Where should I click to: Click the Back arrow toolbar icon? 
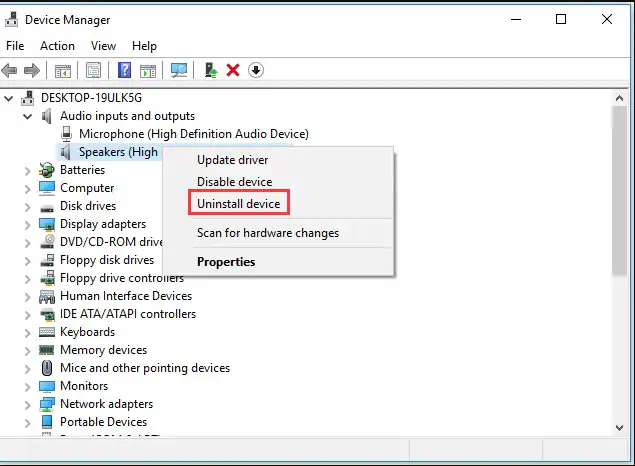click(9, 70)
